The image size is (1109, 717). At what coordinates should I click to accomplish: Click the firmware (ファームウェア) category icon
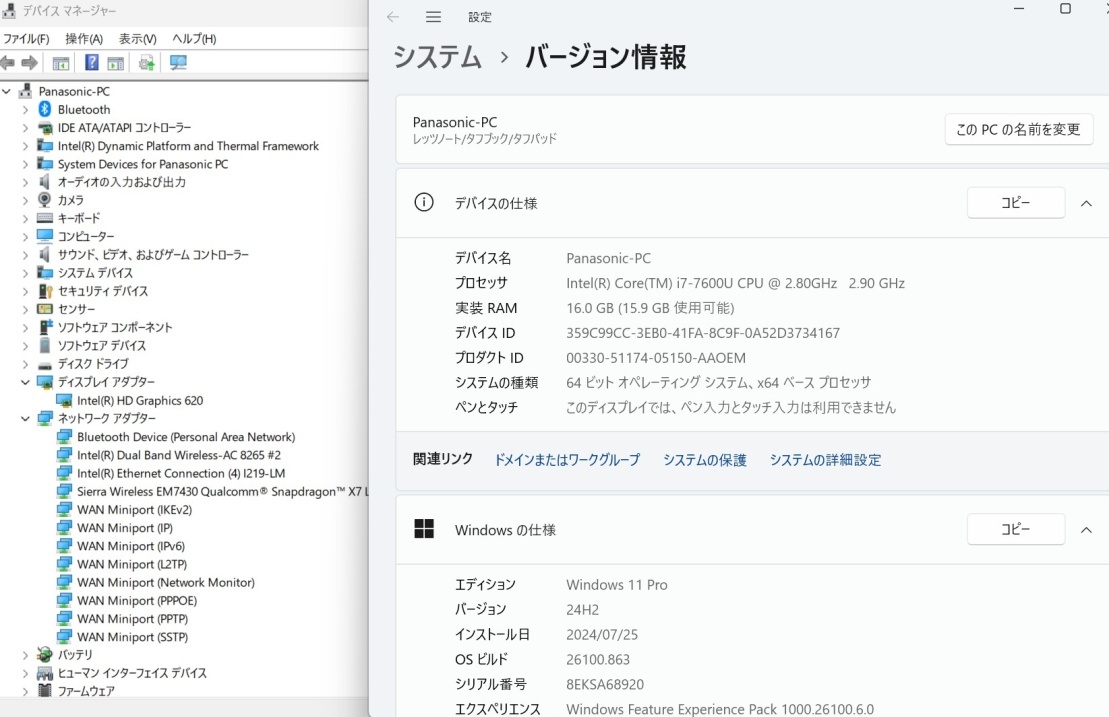click(x=45, y=690)
